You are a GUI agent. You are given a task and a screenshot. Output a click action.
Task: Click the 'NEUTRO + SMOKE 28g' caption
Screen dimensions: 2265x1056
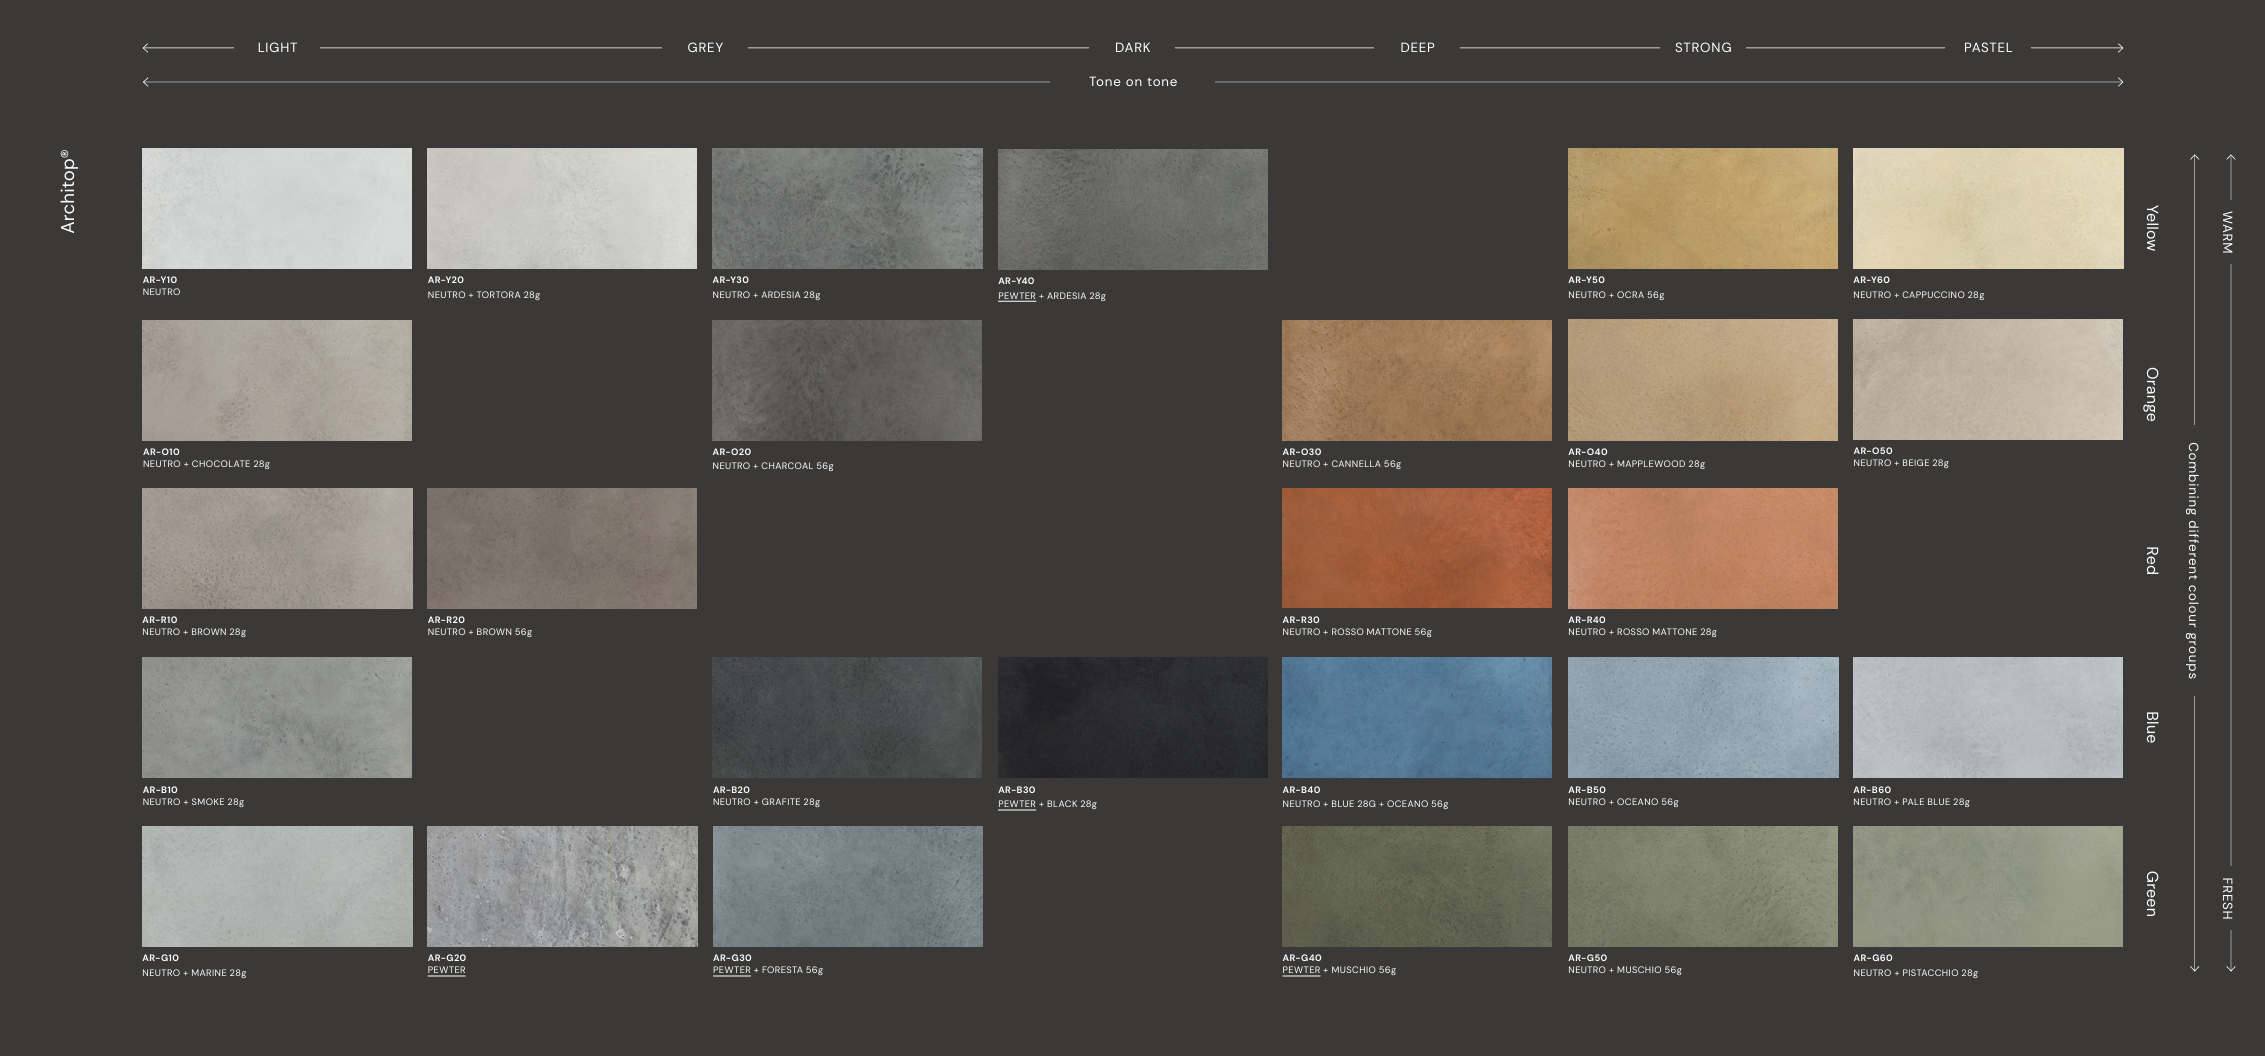click(193, 802)
